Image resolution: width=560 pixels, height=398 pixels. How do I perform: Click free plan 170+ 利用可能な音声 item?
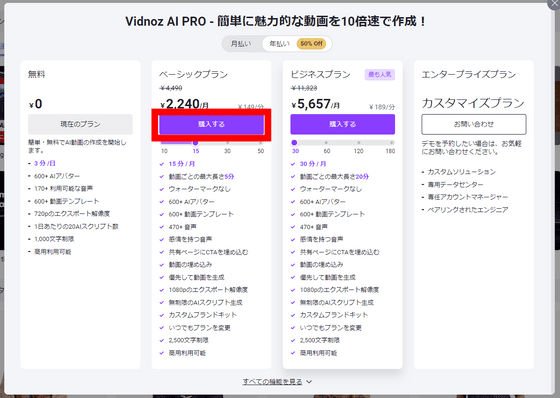(x=63, y=188)
